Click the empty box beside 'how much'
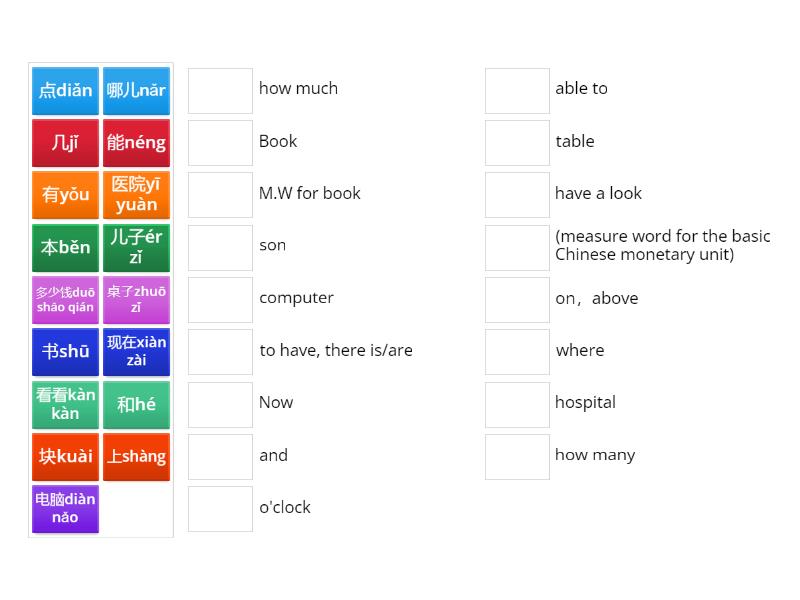The width and height of the screenshot is (800, 600). click(220, 91)
